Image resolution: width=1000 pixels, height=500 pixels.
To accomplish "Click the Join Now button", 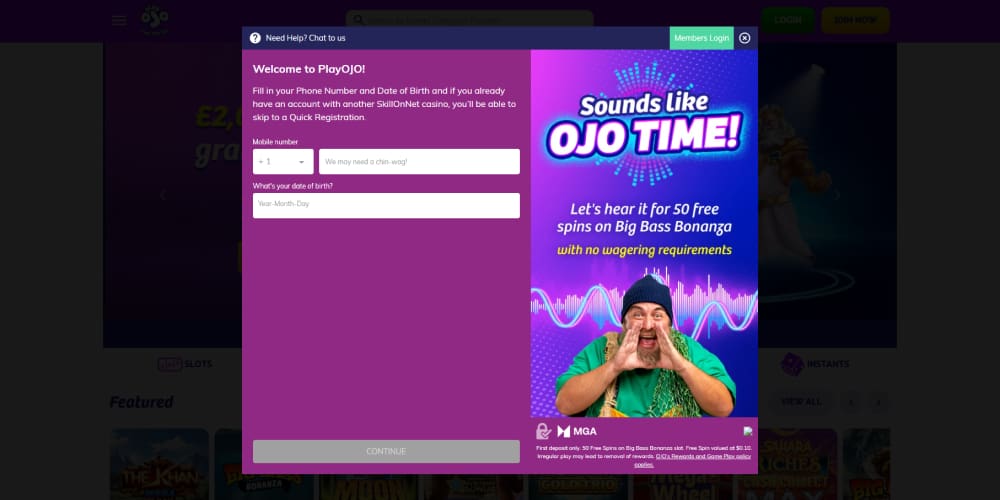I will [854, 20].
